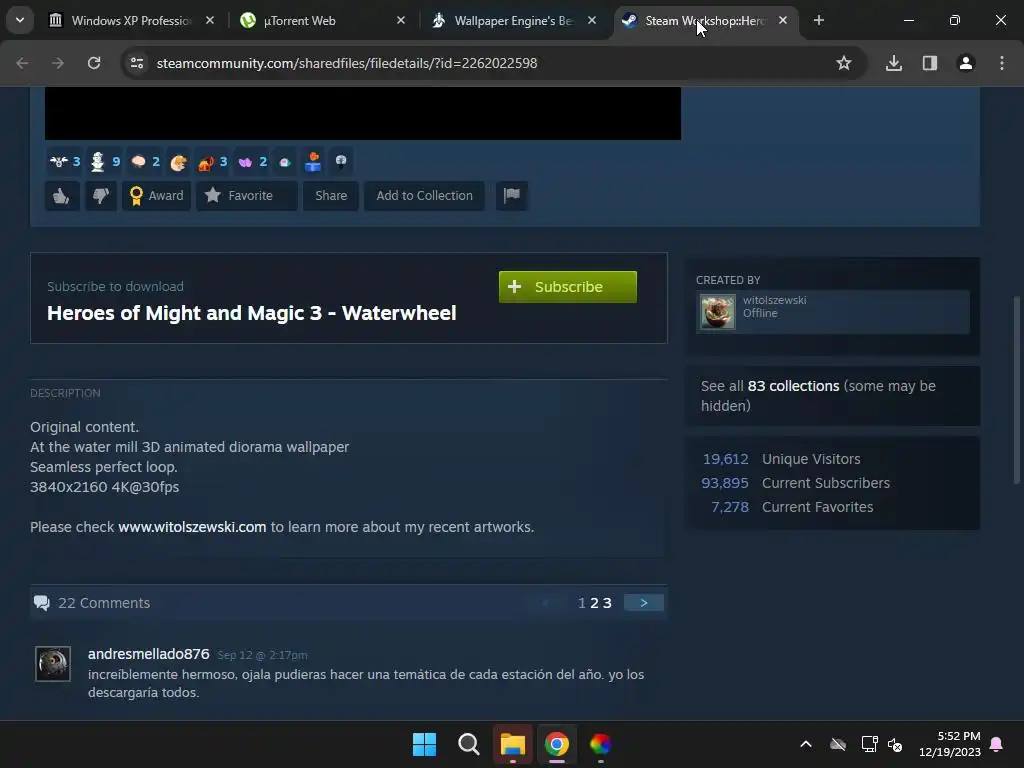Open witolszewski creator profile
Viewport: 1024px width, 768px height.
774,300
